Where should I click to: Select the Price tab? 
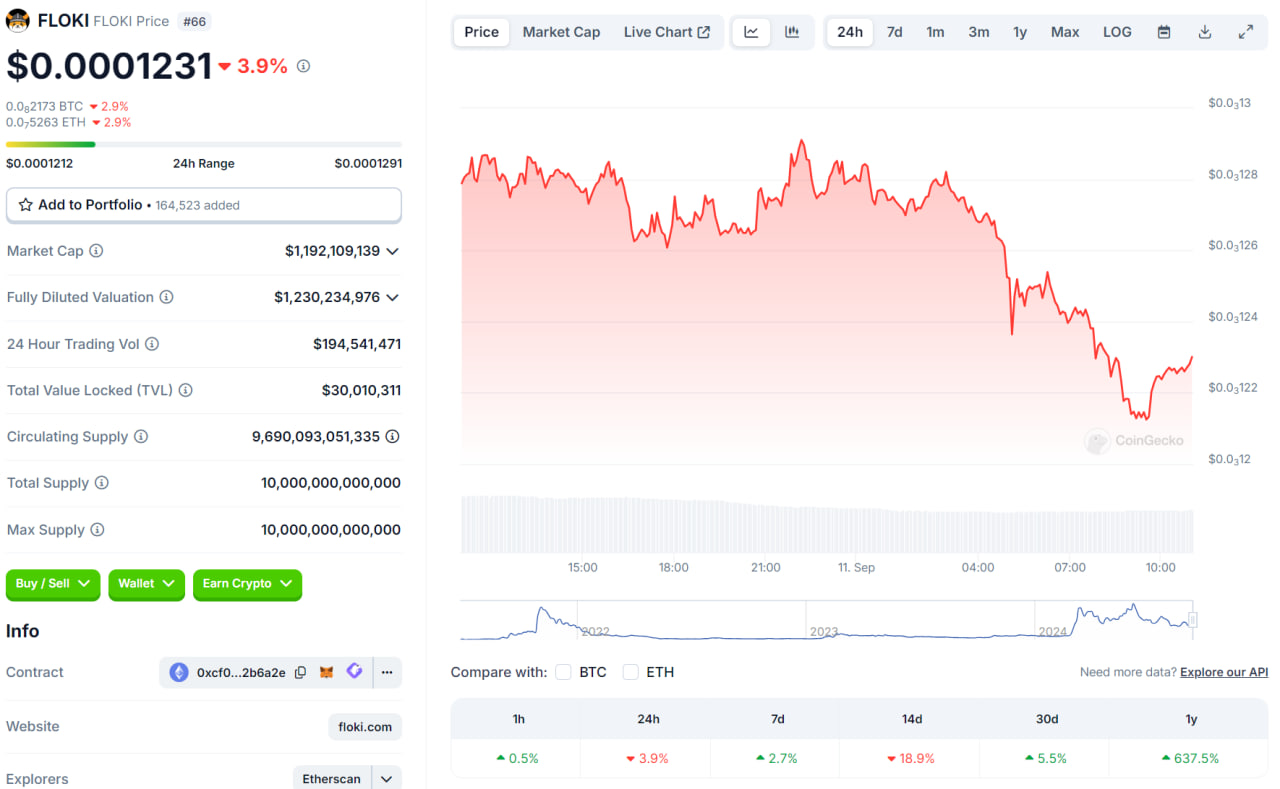click(481, 32)
